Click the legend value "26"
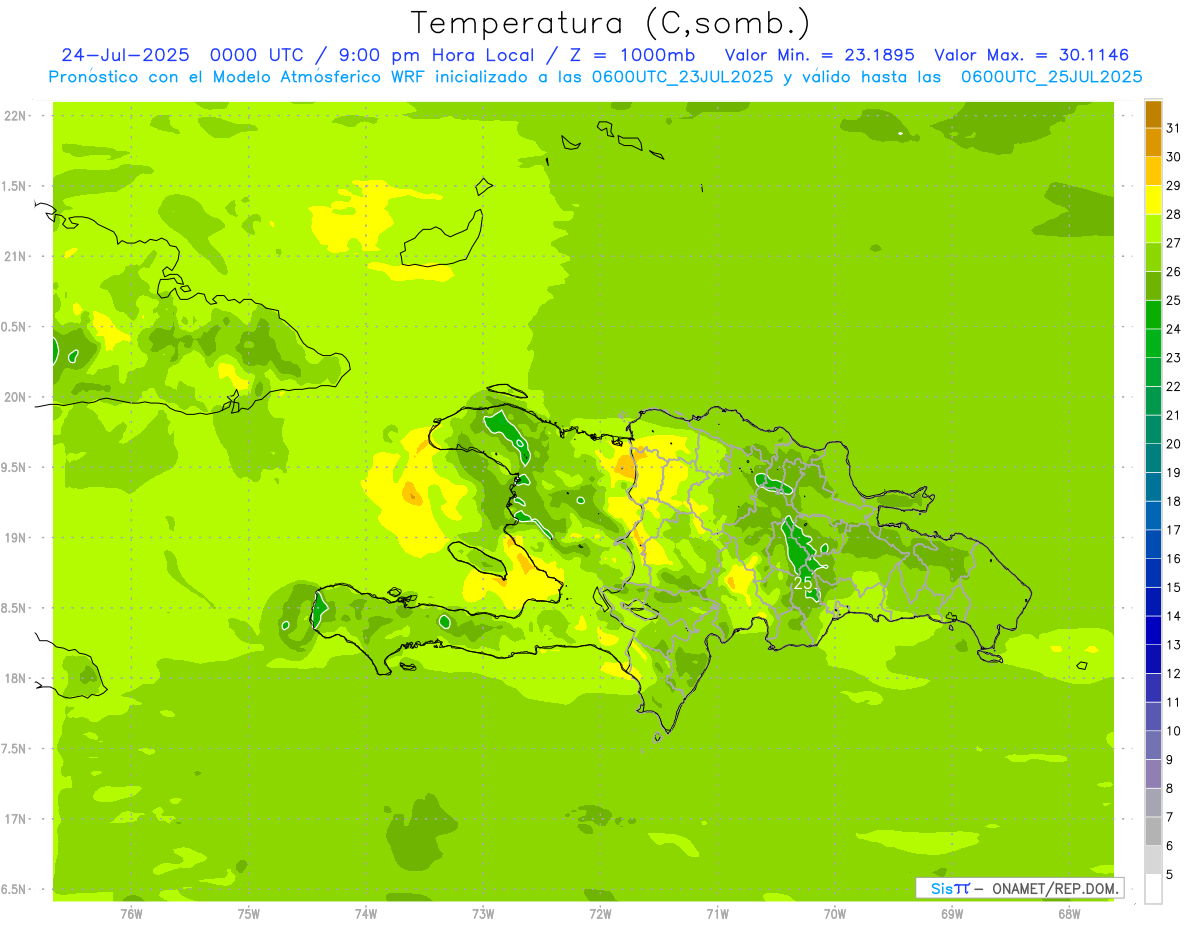 click(x=1173, y=271)
